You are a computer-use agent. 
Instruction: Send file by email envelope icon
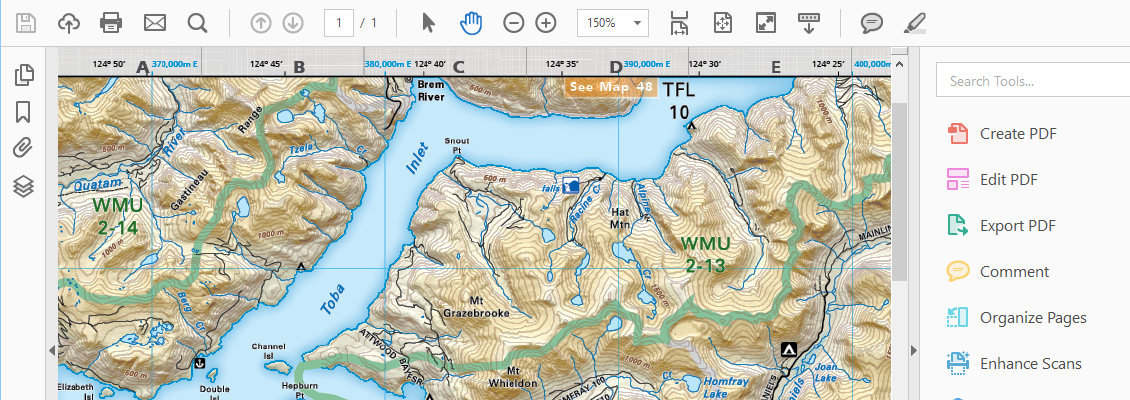(x=154, y=22)
